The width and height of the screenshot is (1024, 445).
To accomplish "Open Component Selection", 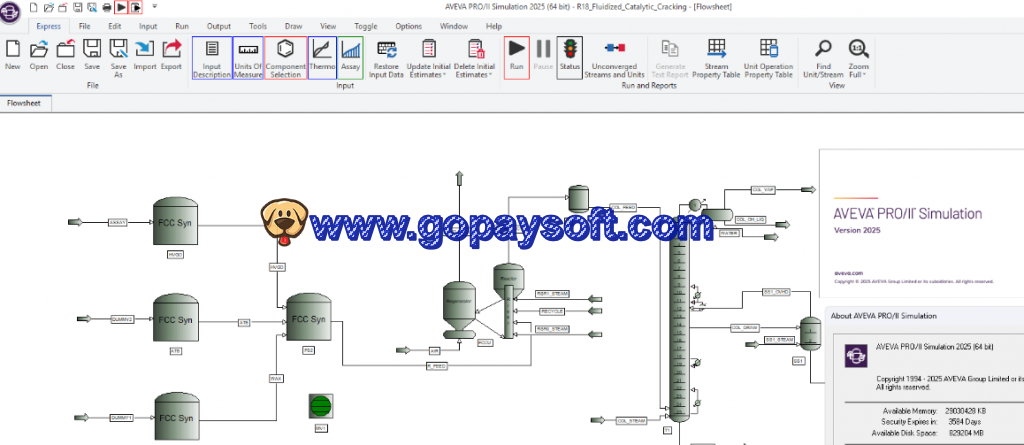I will point(285,58).
